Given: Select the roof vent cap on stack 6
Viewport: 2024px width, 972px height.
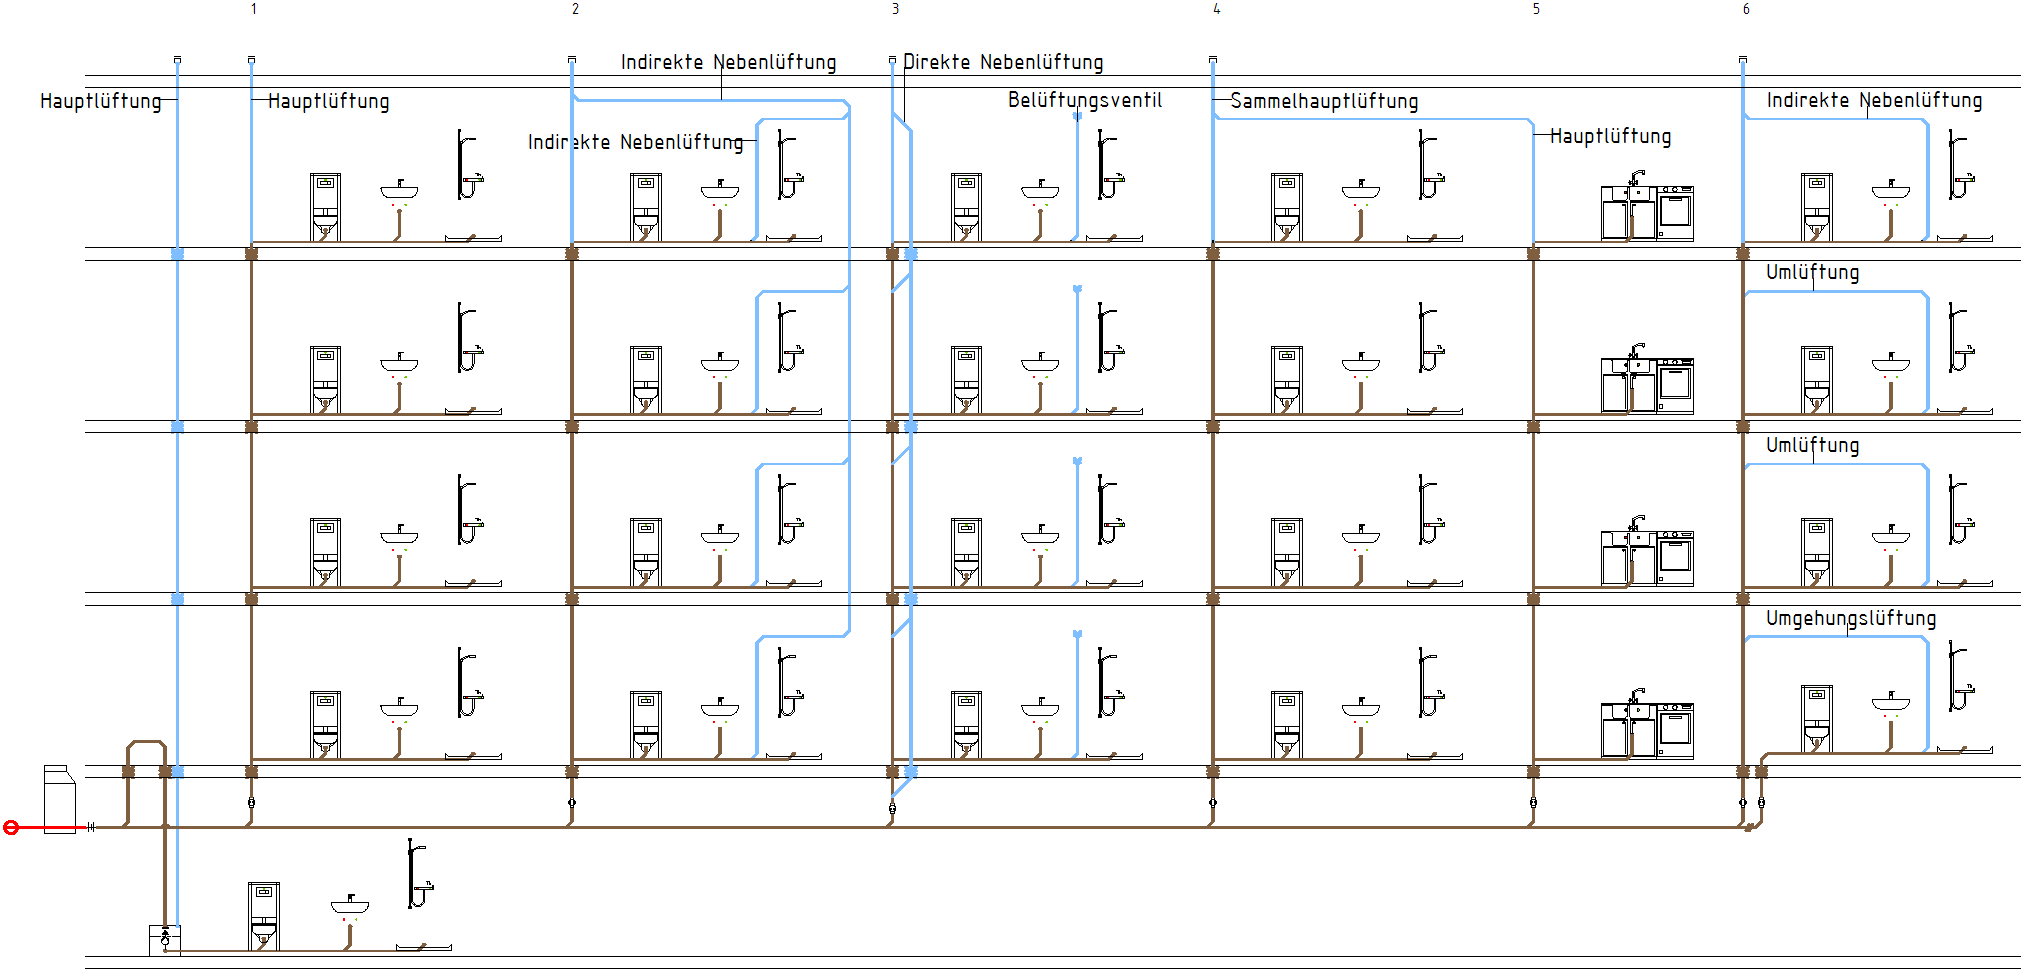Looking at the screenshot, I should click(x=1743, y=60).
